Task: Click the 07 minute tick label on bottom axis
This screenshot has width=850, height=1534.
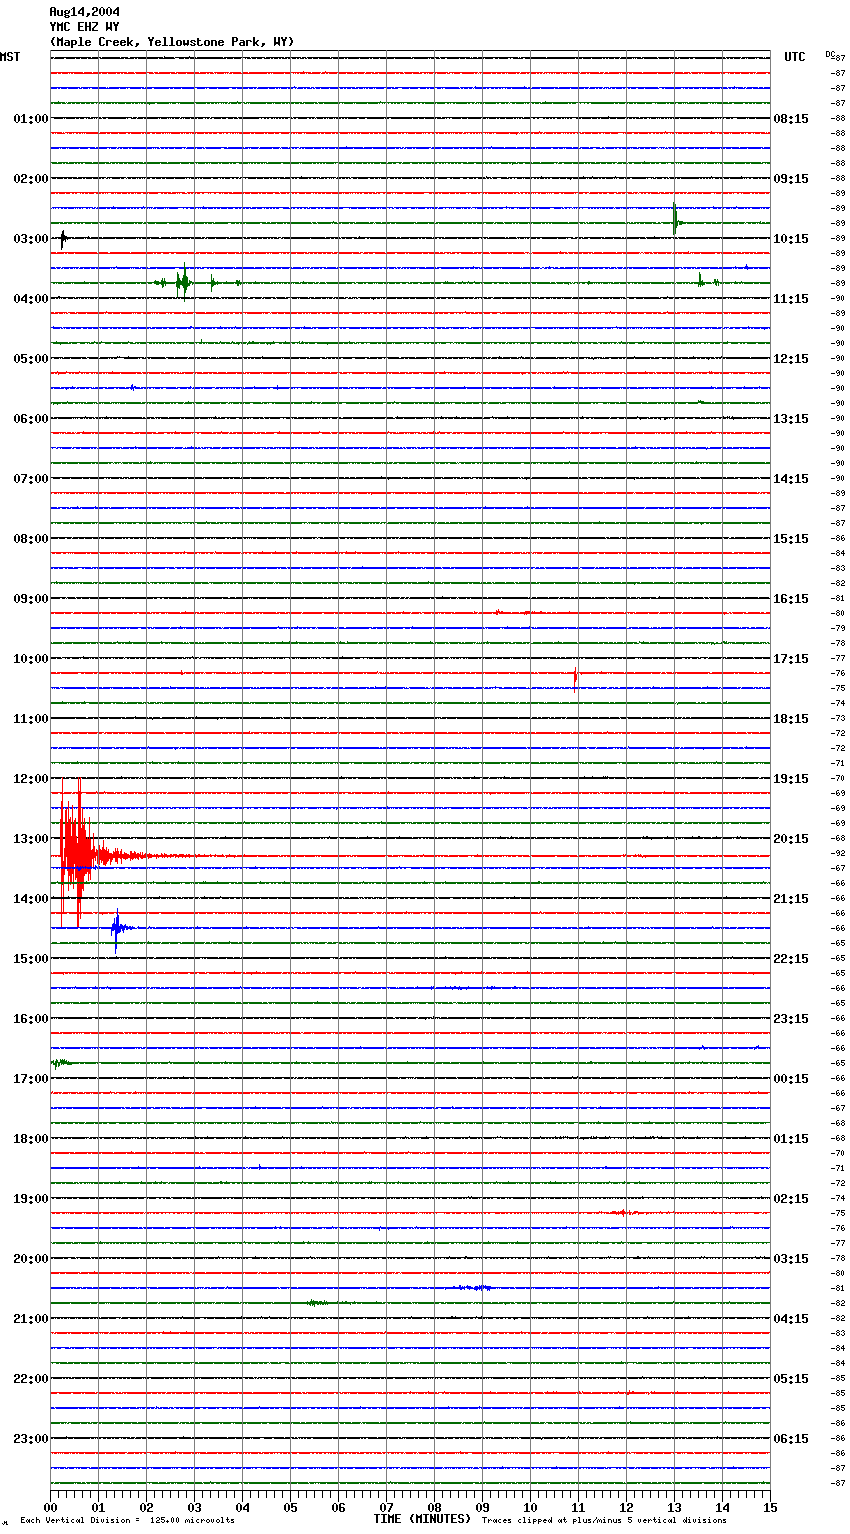Action: coord(386,1507)
